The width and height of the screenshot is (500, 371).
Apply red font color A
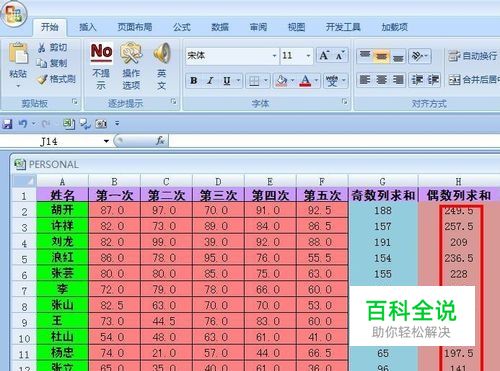point(305,81)
